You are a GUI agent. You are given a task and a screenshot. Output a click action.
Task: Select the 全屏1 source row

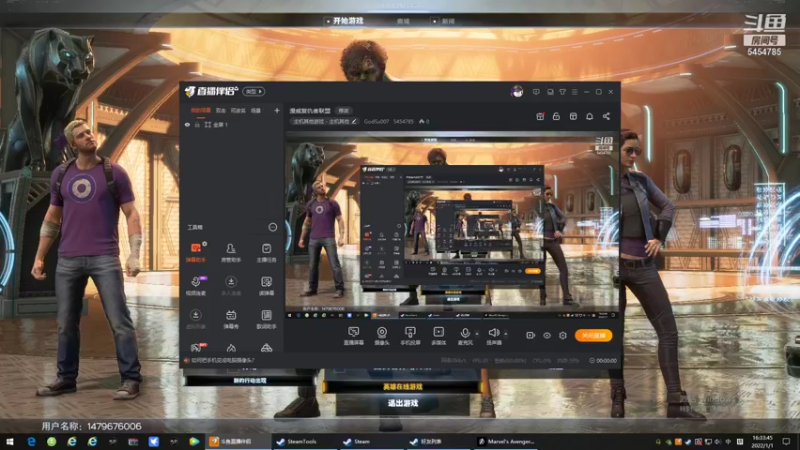tap(233, 124)
